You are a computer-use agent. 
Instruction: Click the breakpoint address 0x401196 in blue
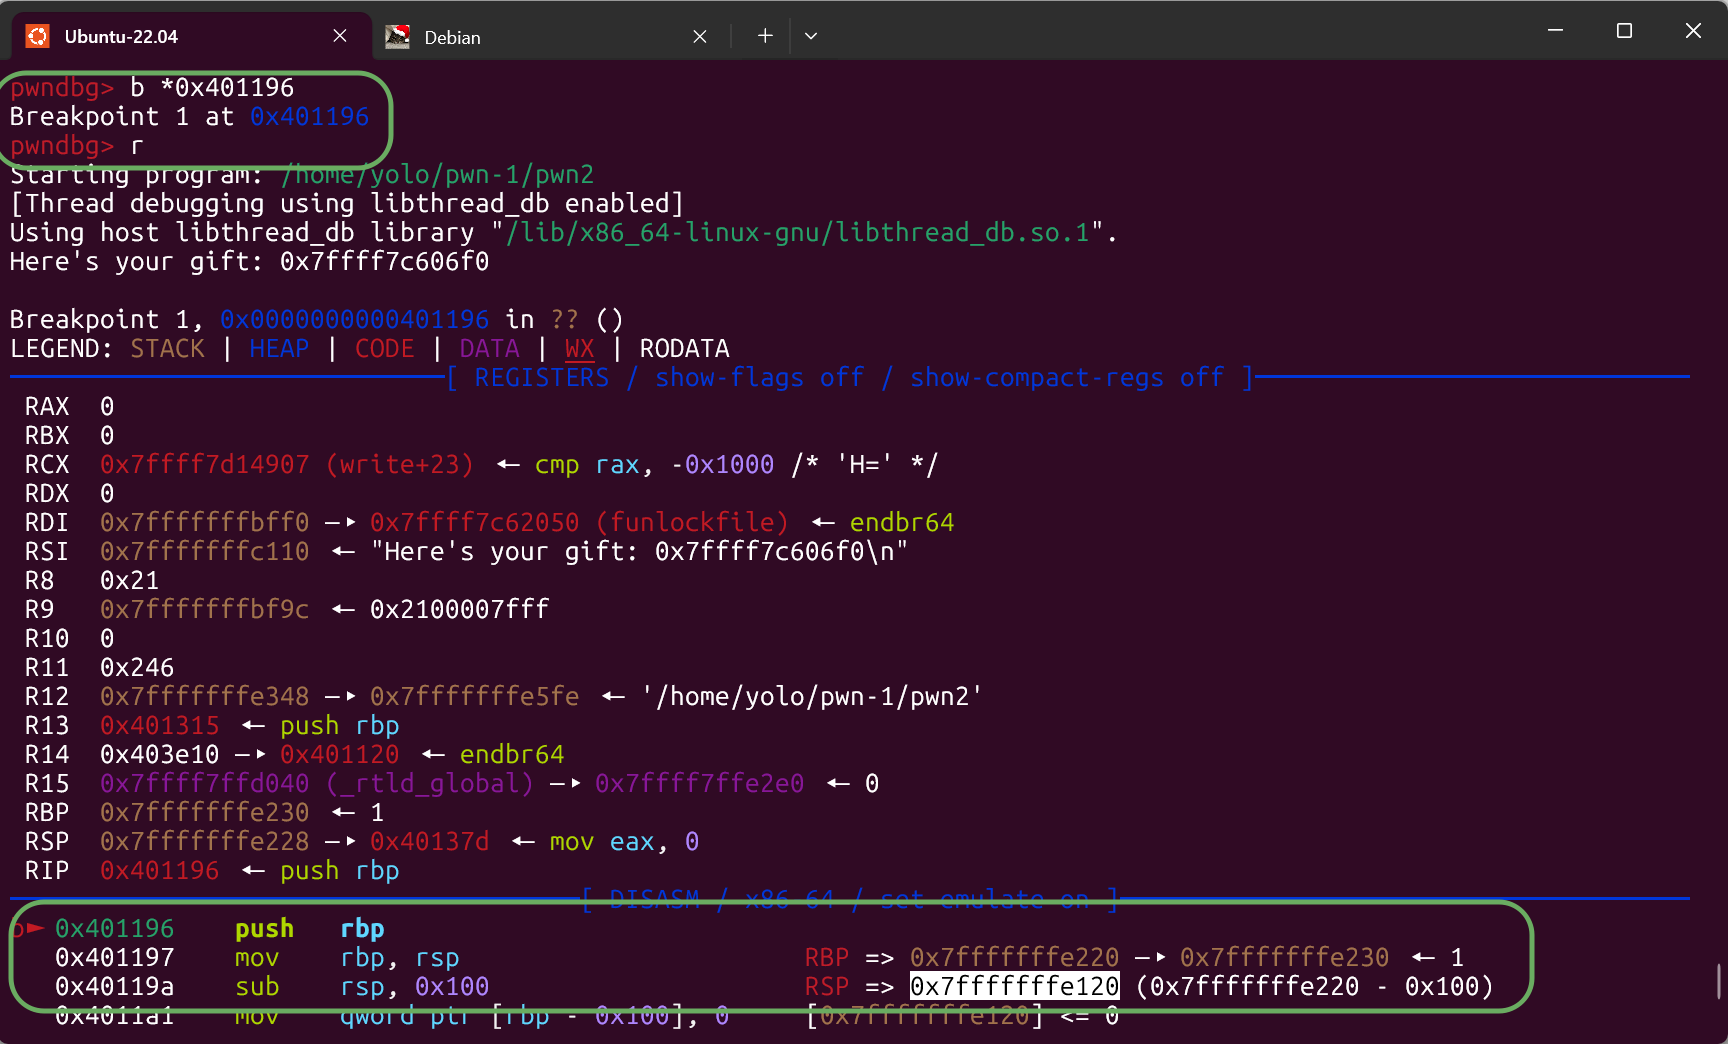[309, 117]
